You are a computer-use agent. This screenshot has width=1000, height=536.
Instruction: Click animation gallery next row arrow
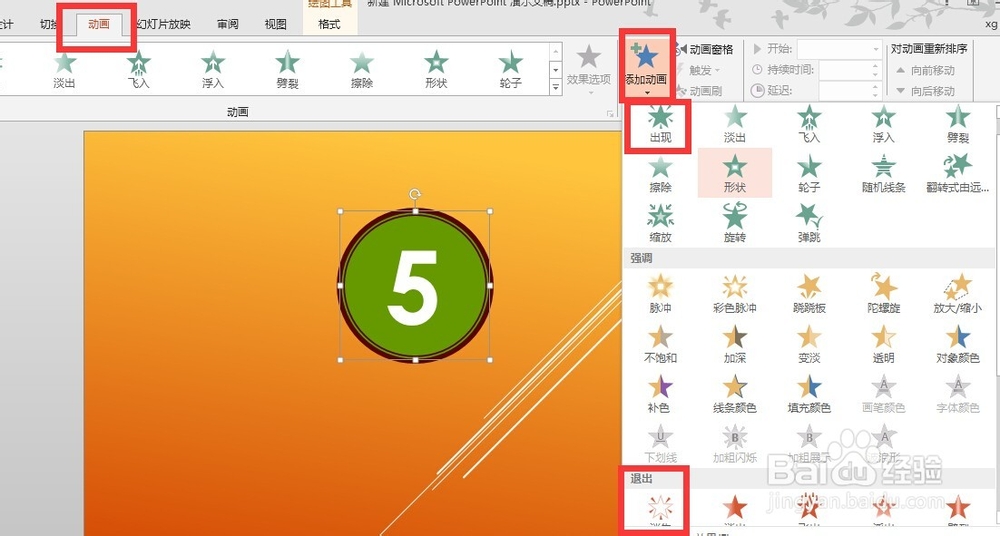coord(555,70)
